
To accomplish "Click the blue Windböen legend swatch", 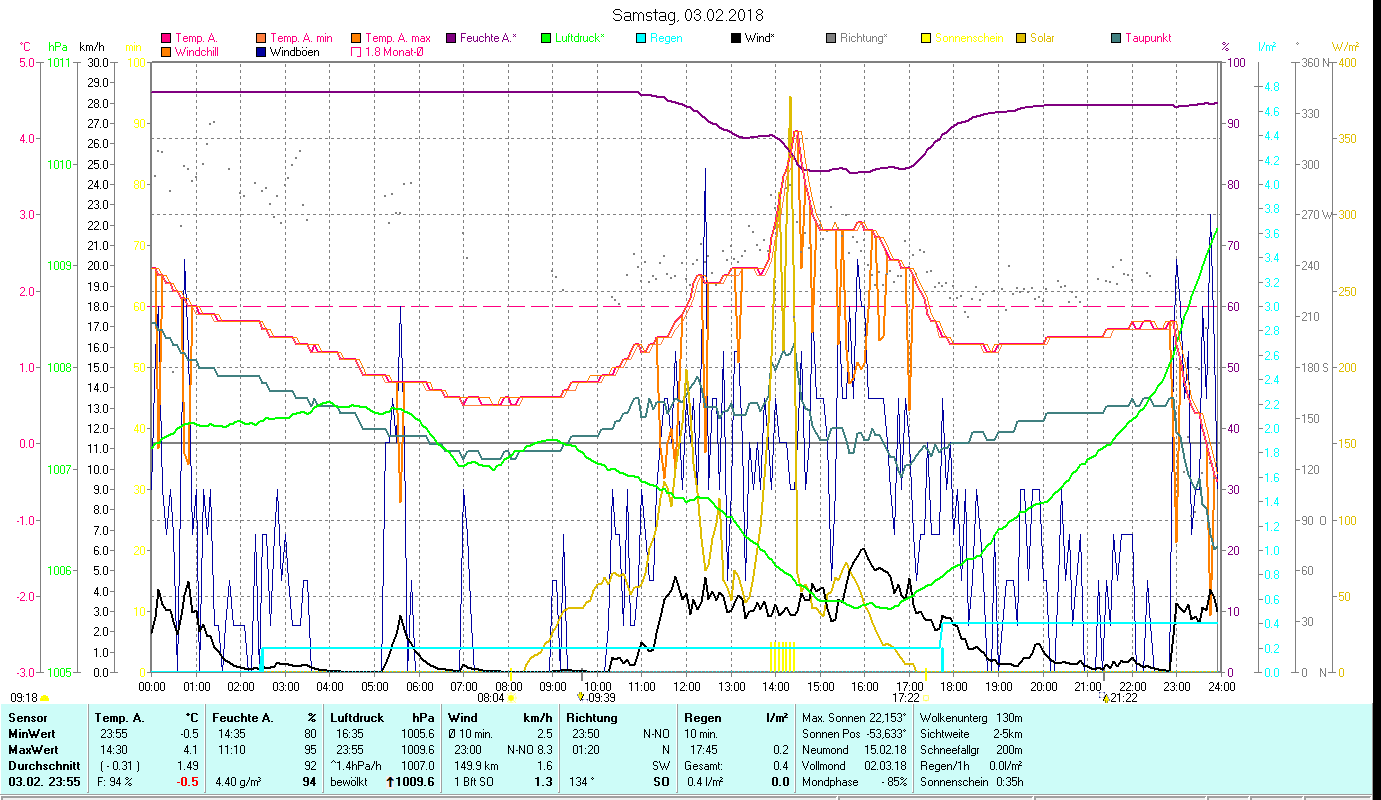I will (261, 52).
